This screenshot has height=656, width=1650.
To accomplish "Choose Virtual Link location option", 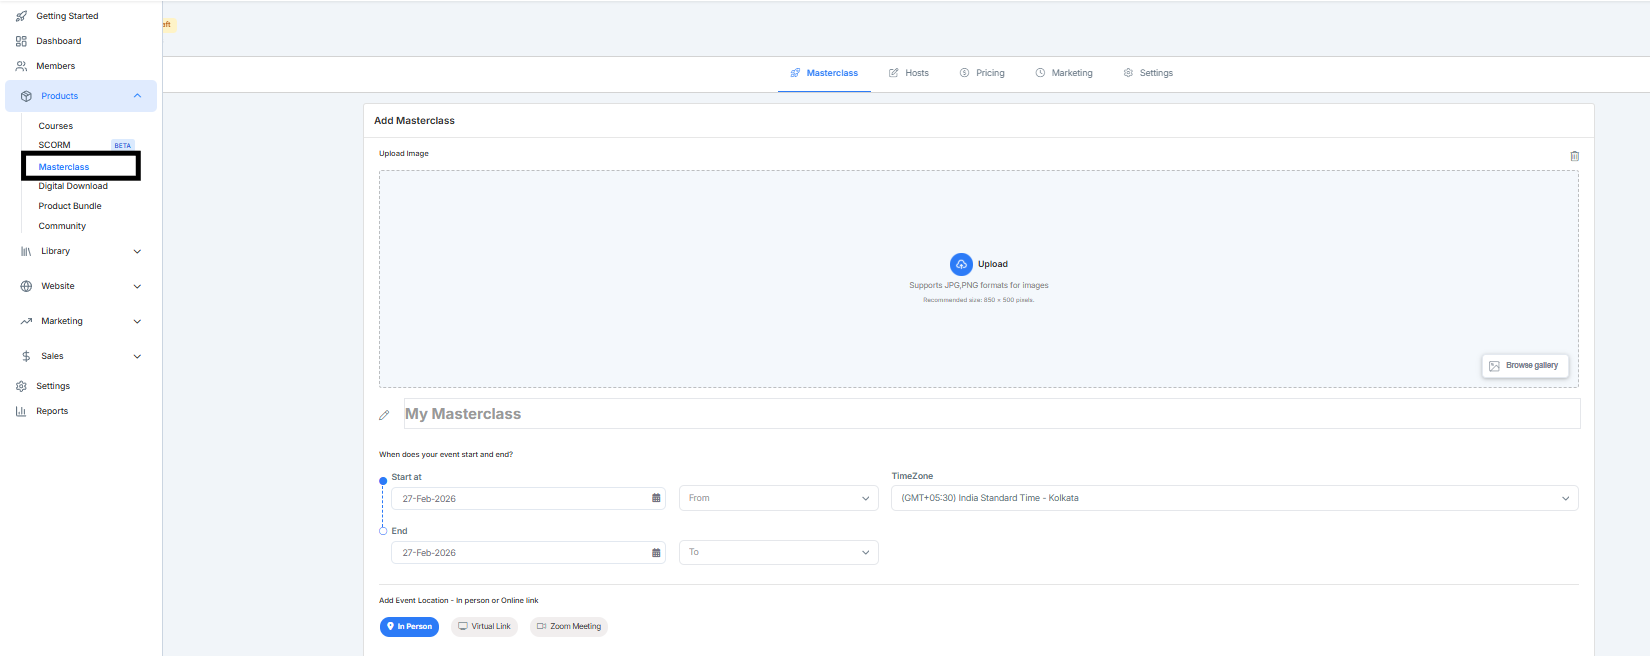I will pyautogui.click(x=484, y=627).
